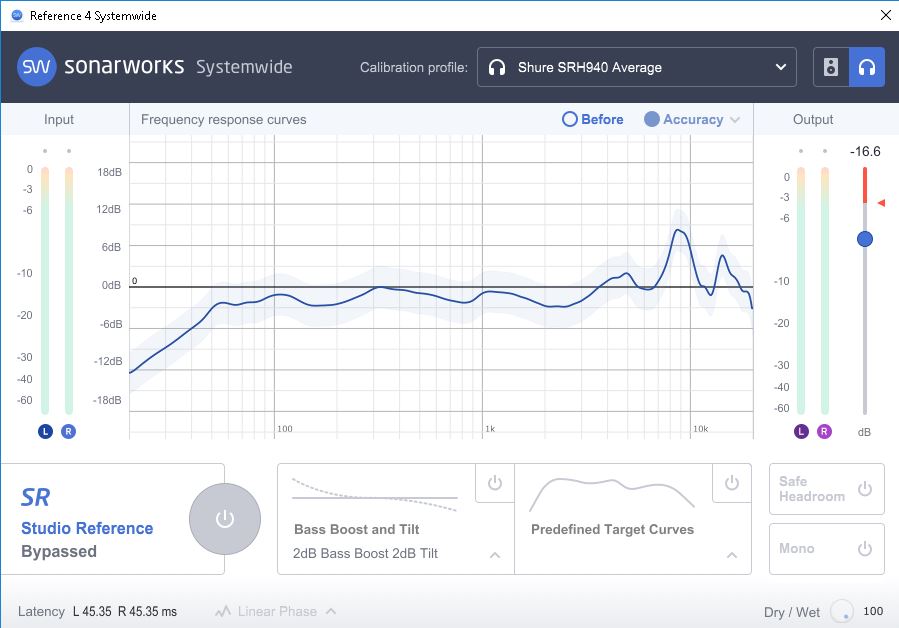This screenshot has width=899, height=628.
Task: Click the Linear Phase label
Action: 277,611
